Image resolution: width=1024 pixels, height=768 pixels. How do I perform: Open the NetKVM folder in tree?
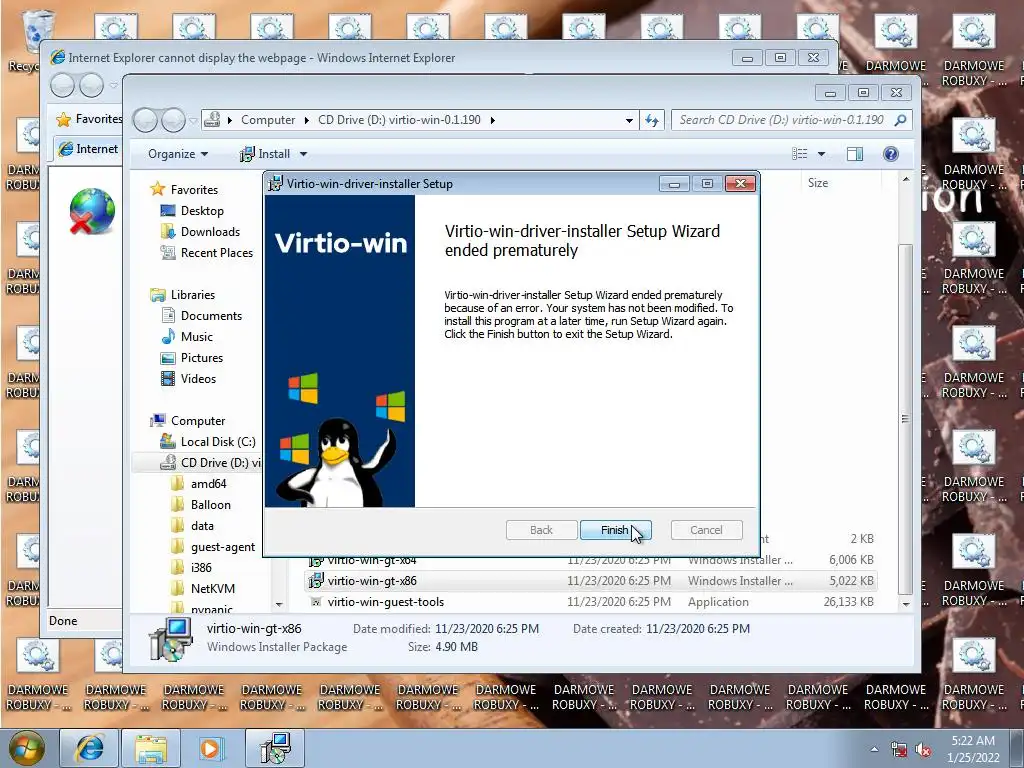pos(212,588)
